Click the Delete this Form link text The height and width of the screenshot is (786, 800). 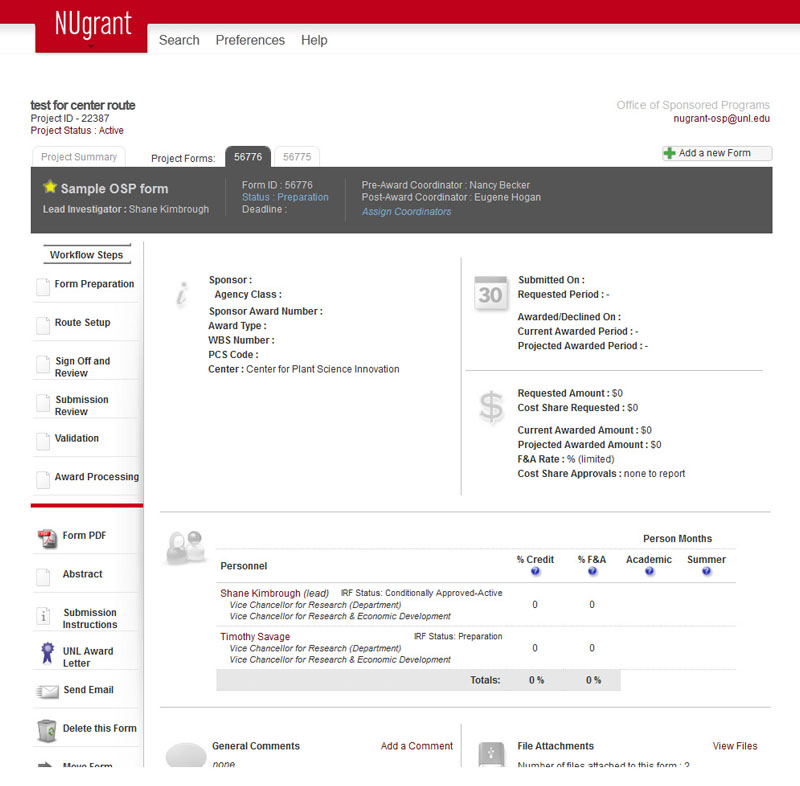tap(99, 728)
